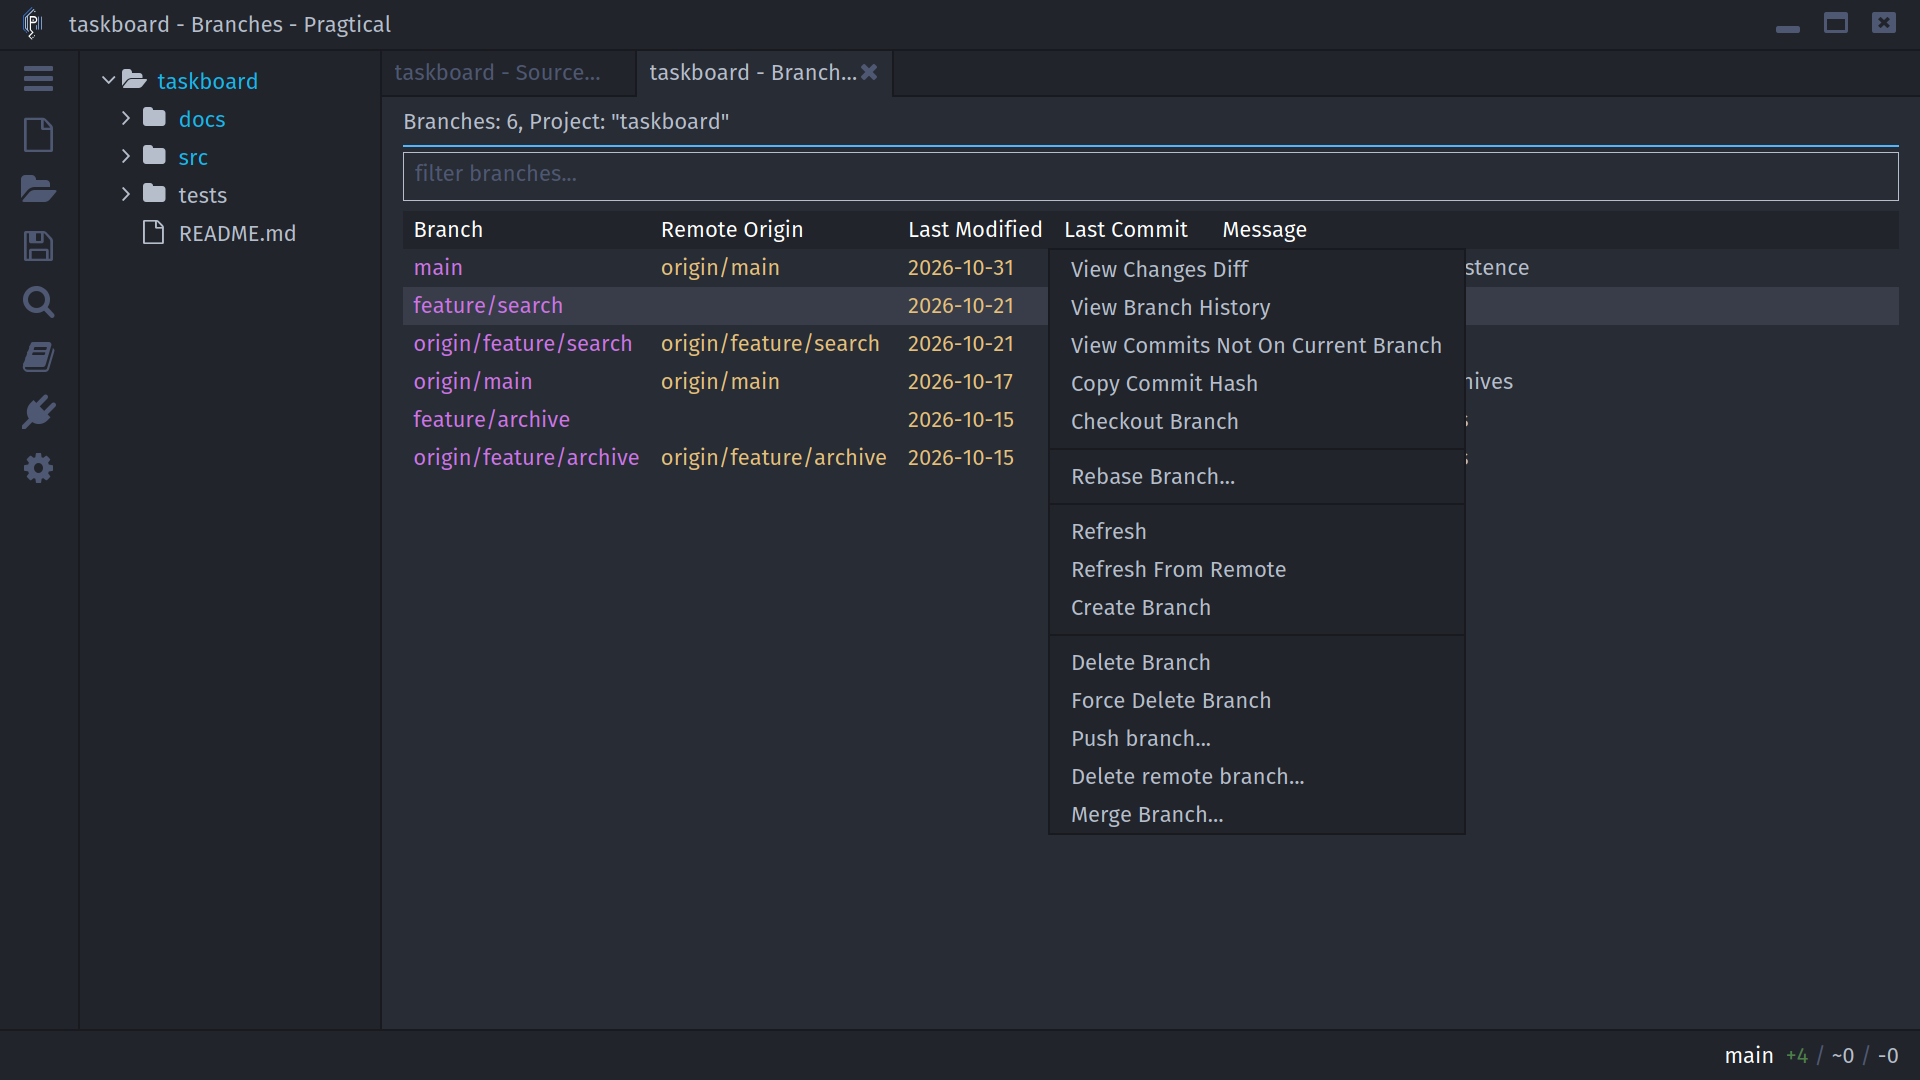Switch to the taskboard Source tab
Viewport: 1920px width, 1080px height.
(x=508, y=73)
